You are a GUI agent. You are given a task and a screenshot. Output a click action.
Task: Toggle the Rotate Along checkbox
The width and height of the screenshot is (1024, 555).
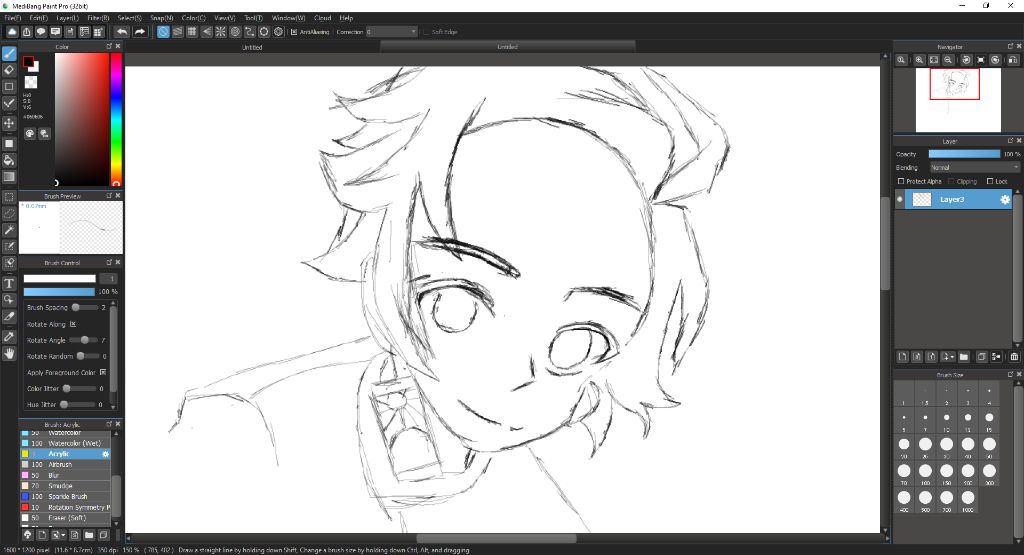click(73, 324)
